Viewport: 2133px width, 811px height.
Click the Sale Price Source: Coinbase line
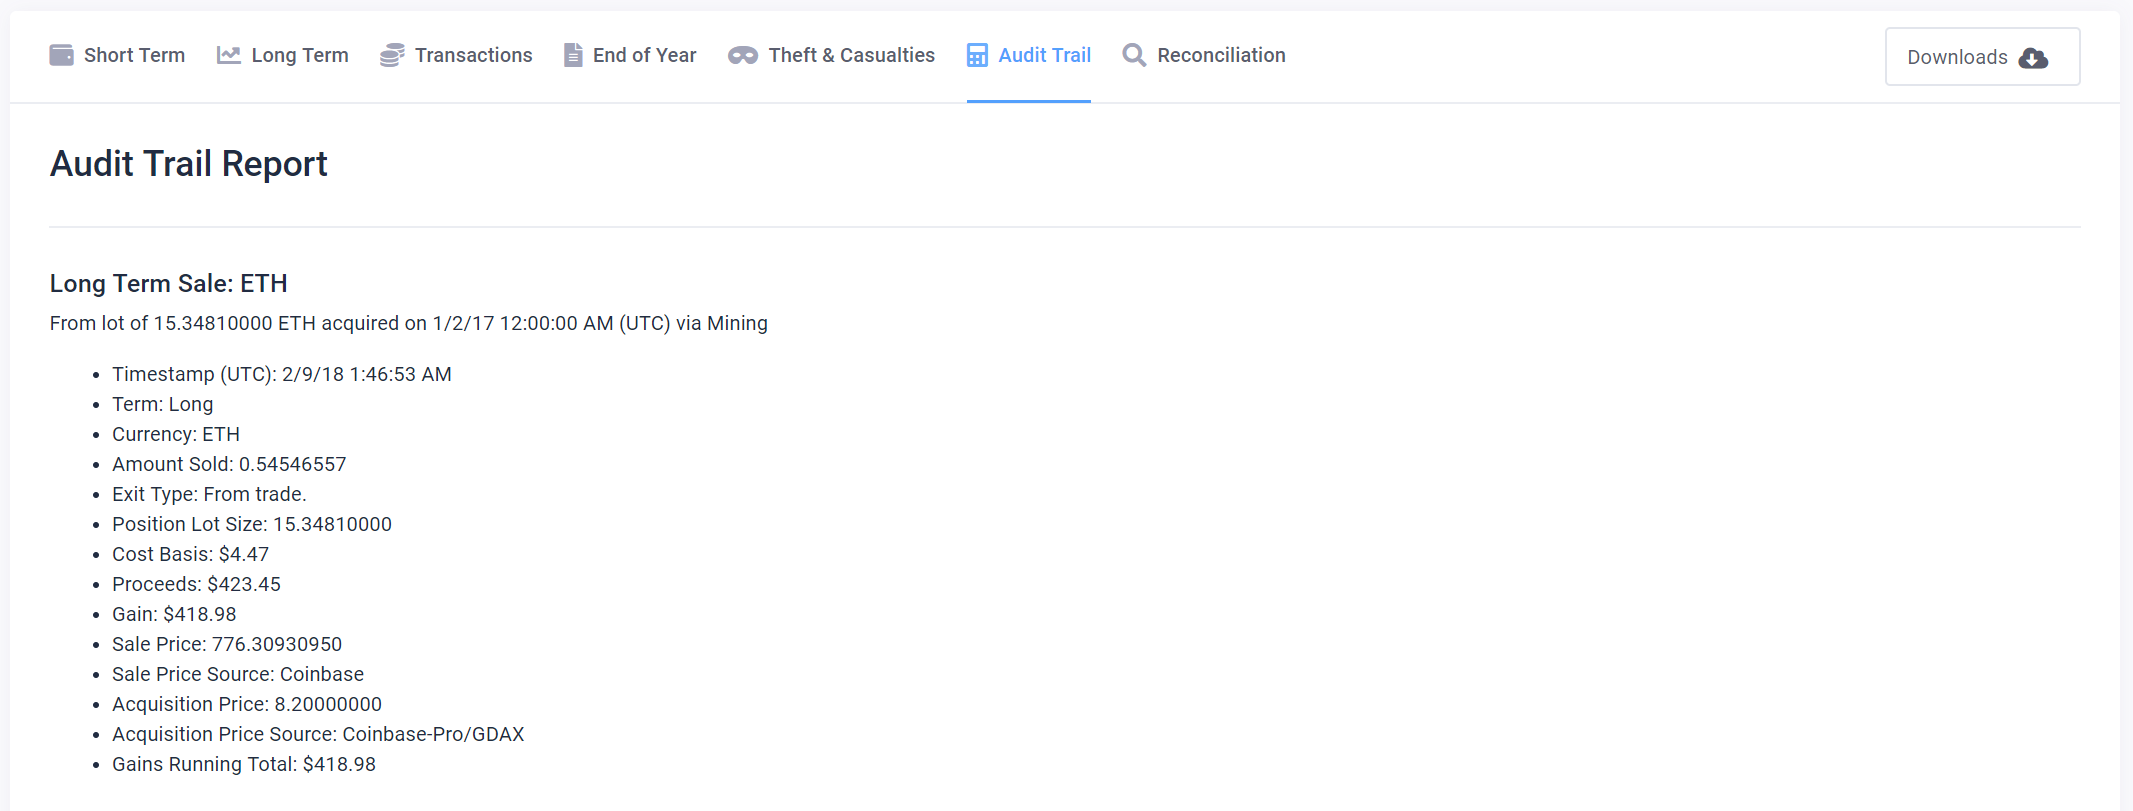[238, 674]
